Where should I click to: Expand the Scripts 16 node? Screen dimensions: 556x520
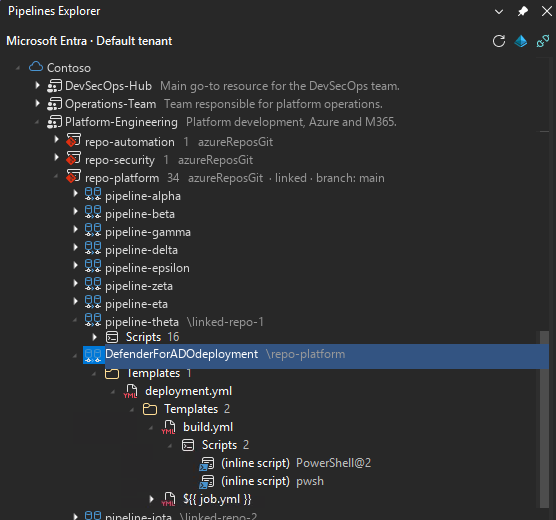[x=95, y=337]
